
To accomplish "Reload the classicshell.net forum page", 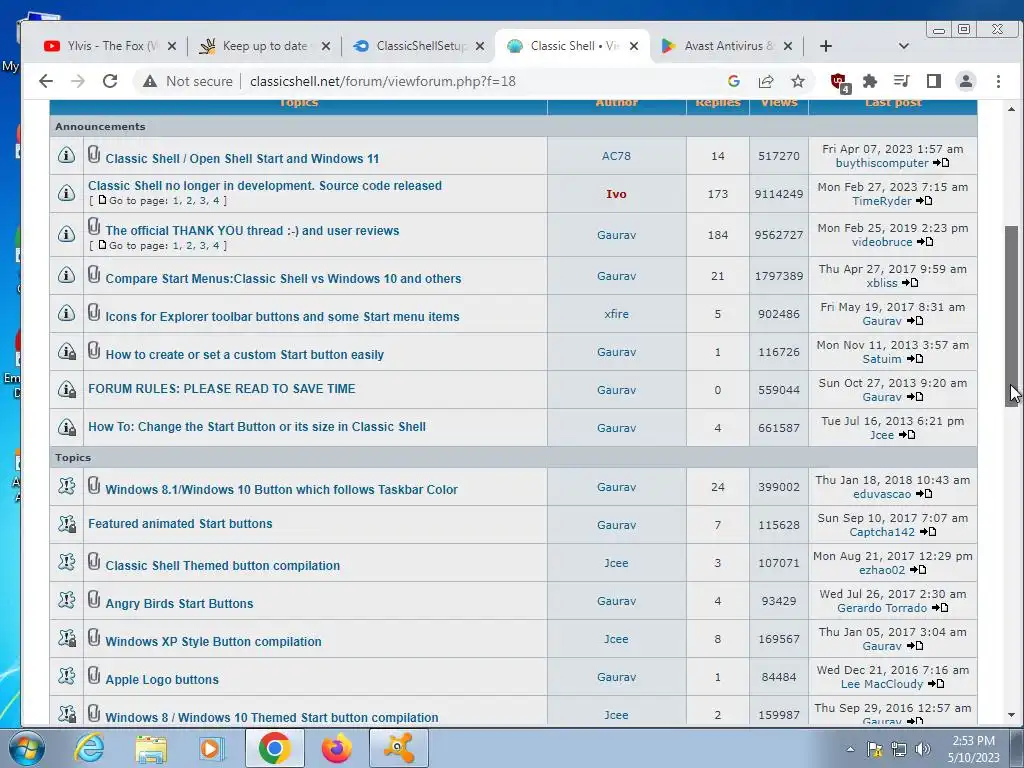I will click(110, 81).
